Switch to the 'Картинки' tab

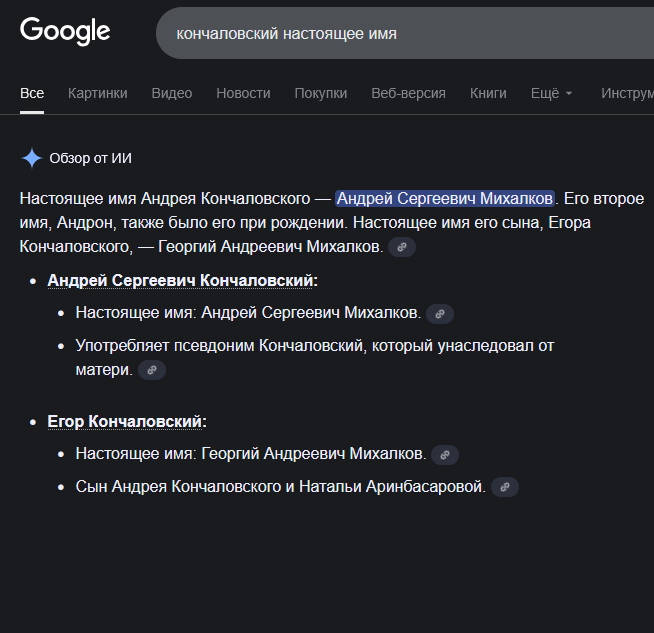click(x=98, y=93)
